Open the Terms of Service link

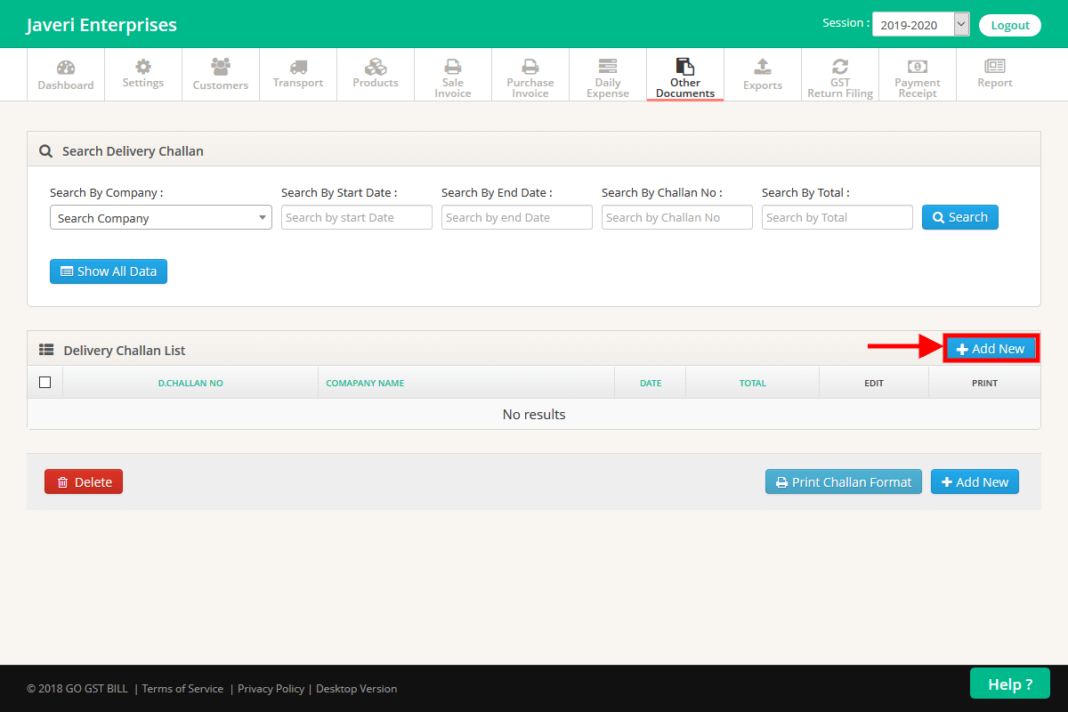point(182,688)
